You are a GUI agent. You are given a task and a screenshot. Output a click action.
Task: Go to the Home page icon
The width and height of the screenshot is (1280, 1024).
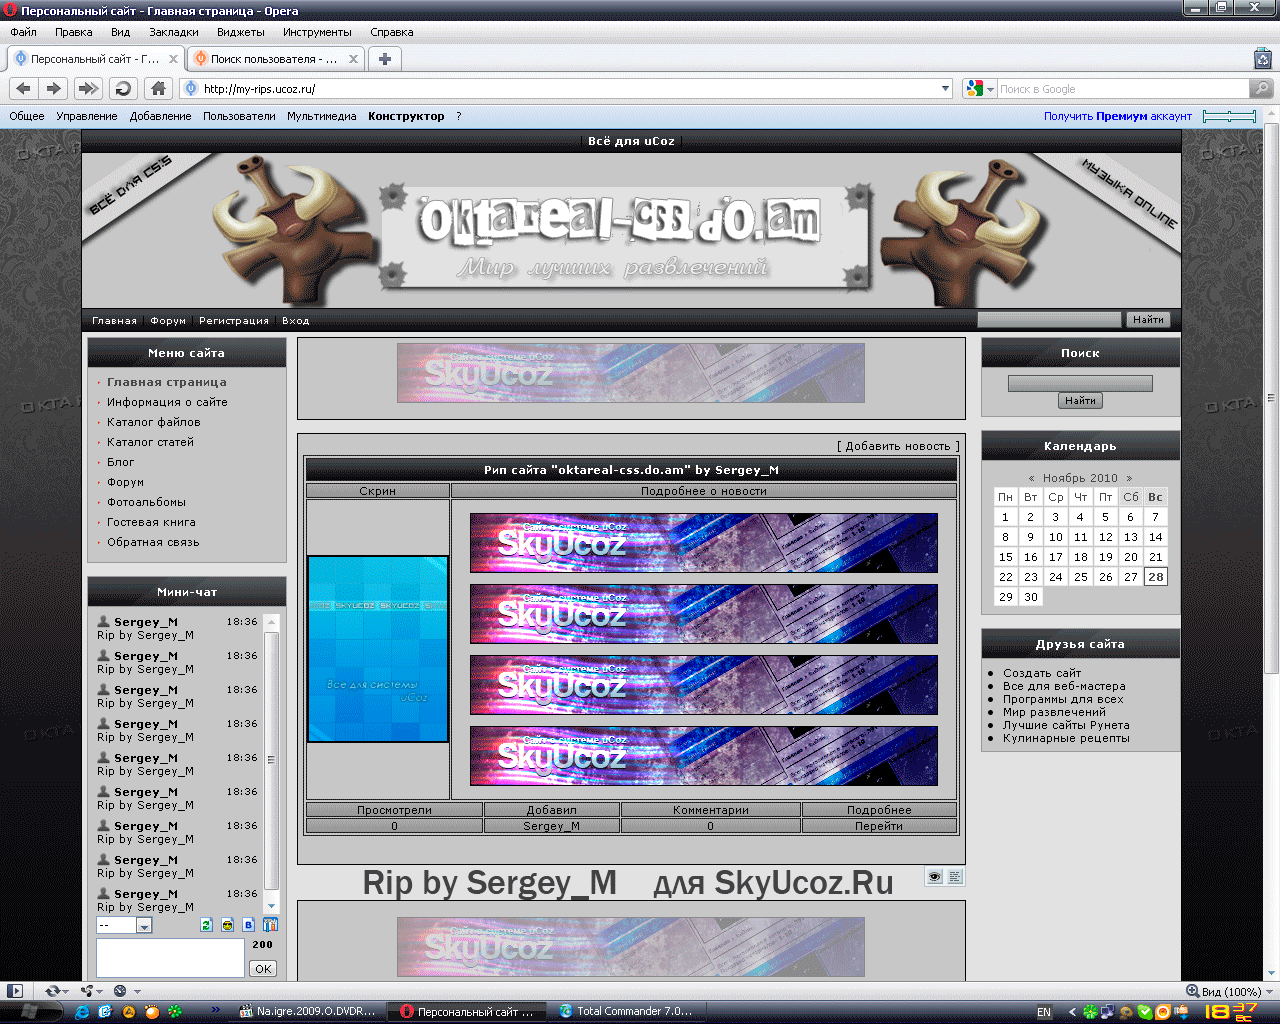(x=157, y=89)
